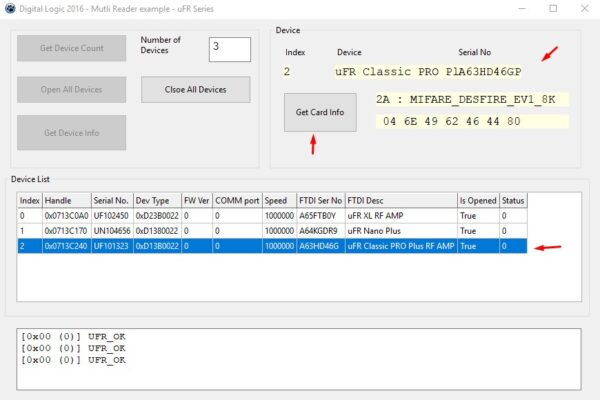Click the Open All Devices button

[x=71, y=89]
